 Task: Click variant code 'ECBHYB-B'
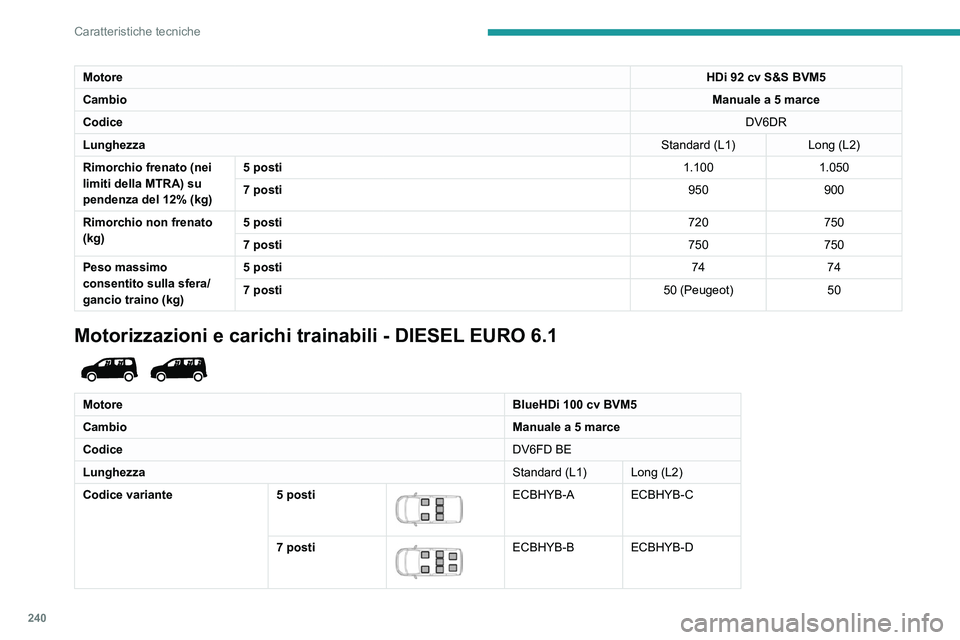coord(543,548)
